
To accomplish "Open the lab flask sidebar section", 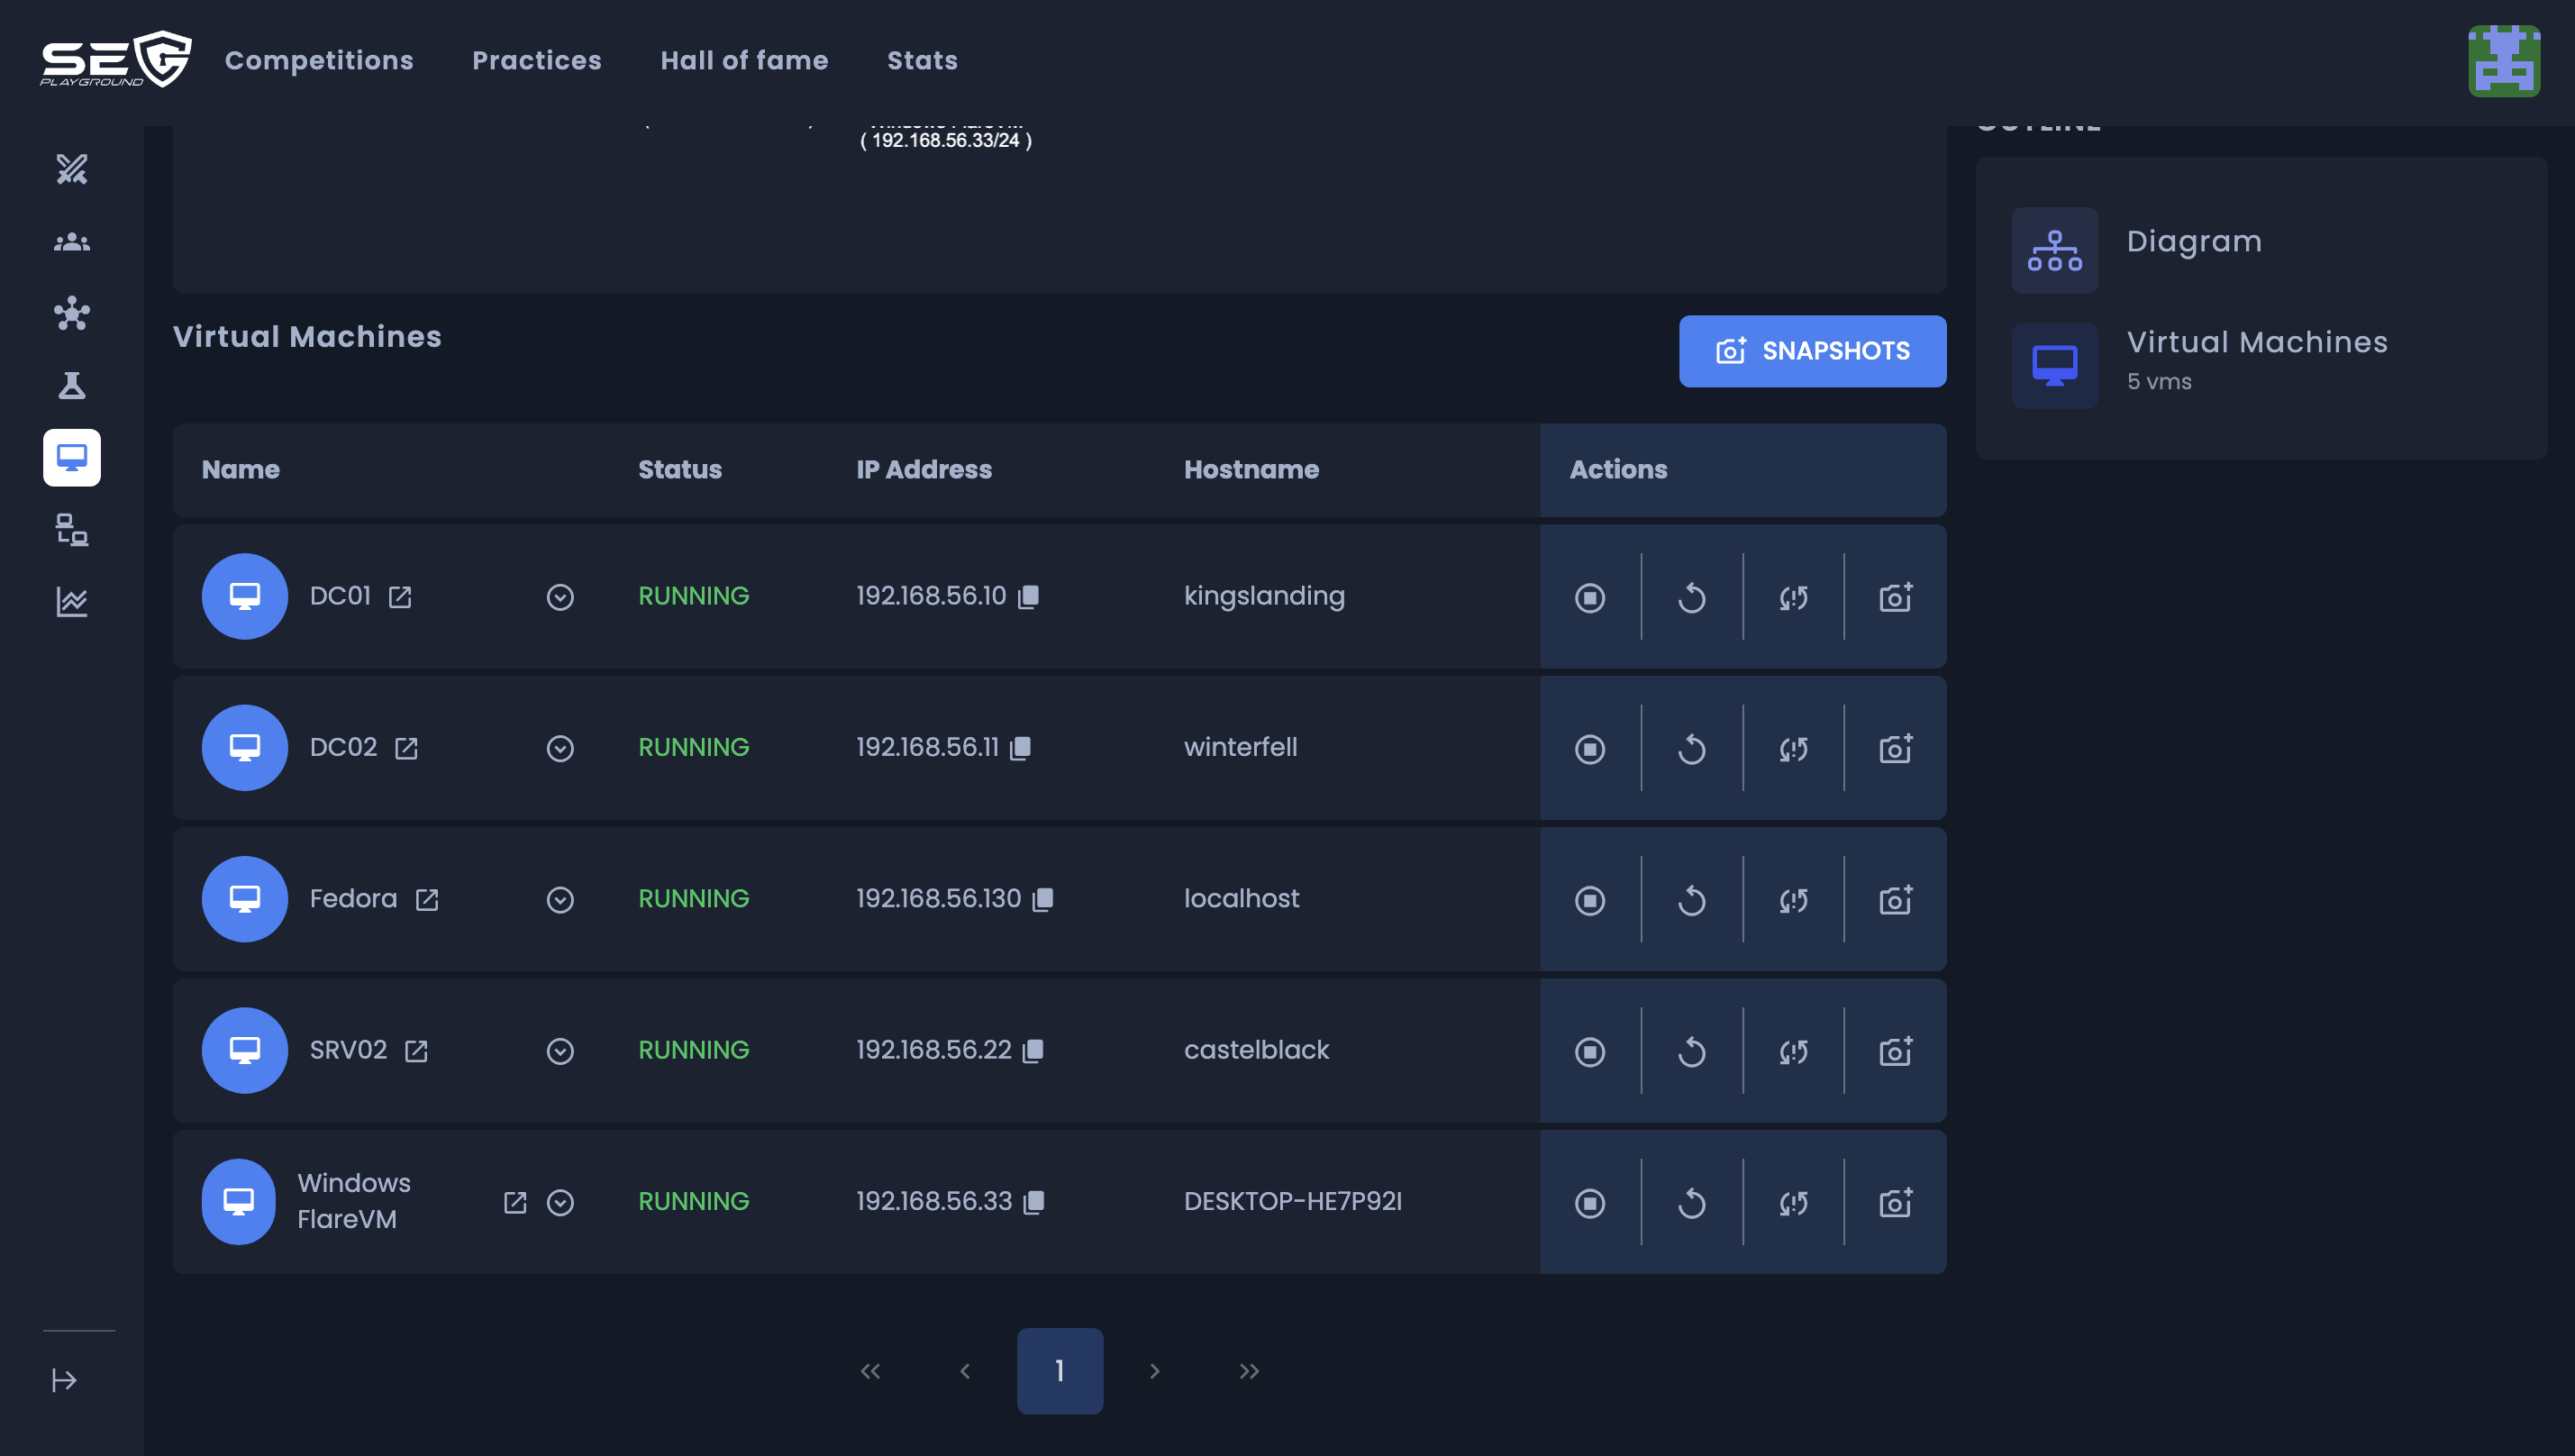I will [x=72, y=386].
